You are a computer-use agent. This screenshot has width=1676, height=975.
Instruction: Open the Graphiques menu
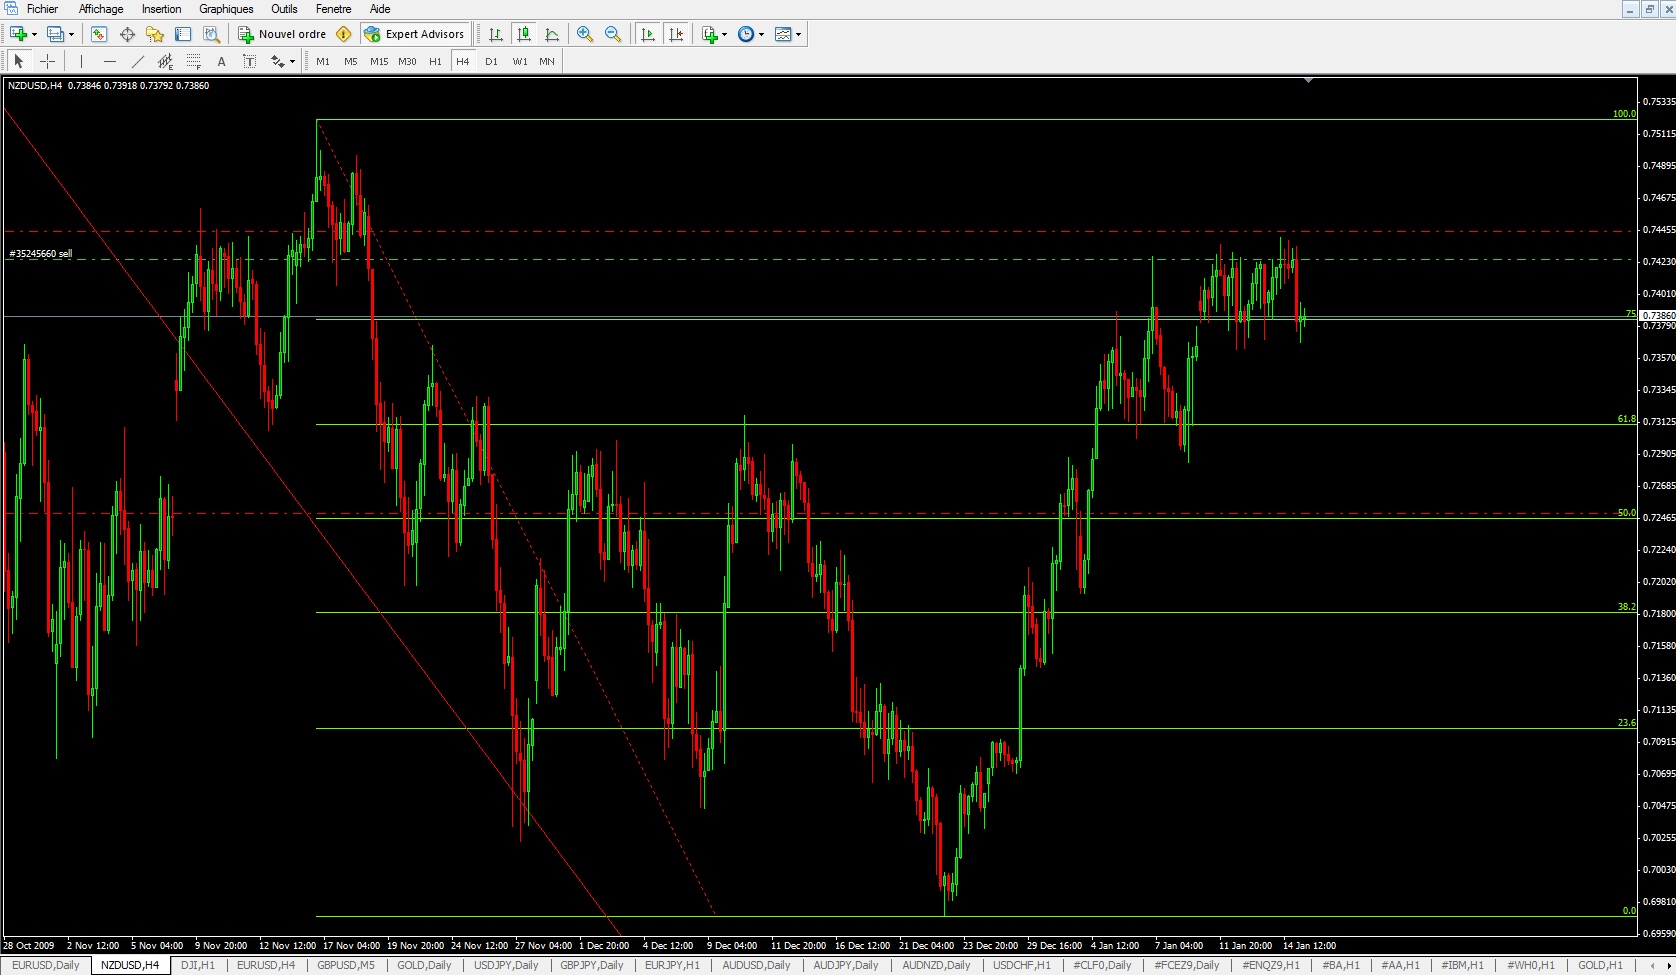226,9
